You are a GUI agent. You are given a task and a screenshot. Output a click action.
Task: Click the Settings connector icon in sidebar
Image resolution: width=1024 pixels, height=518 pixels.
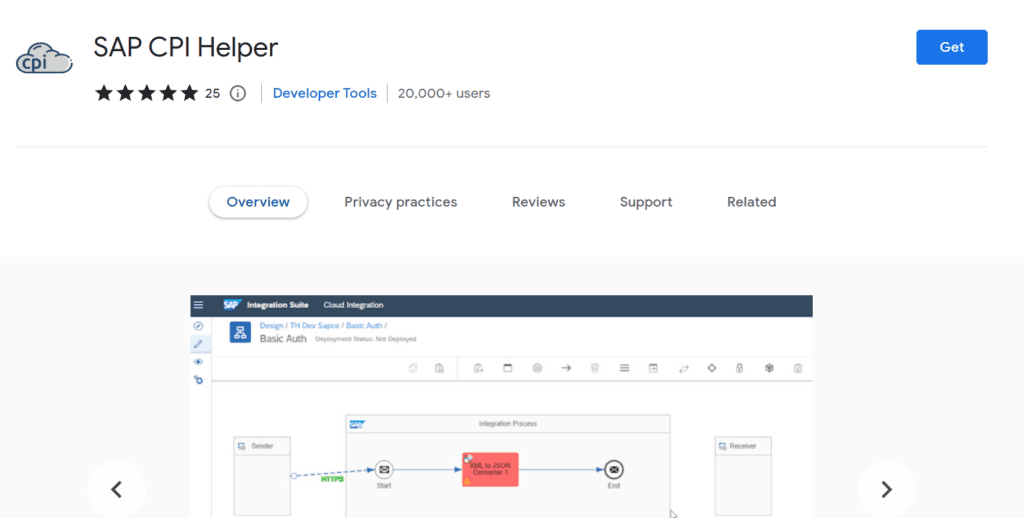(199, 380)
